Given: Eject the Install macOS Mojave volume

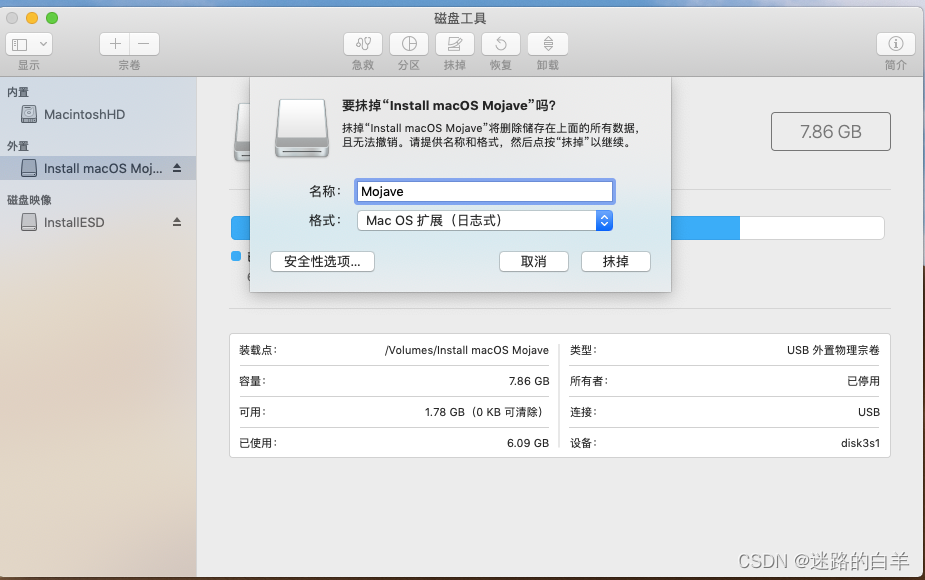Looking at the screenshot, I should (x=177, y=168).
